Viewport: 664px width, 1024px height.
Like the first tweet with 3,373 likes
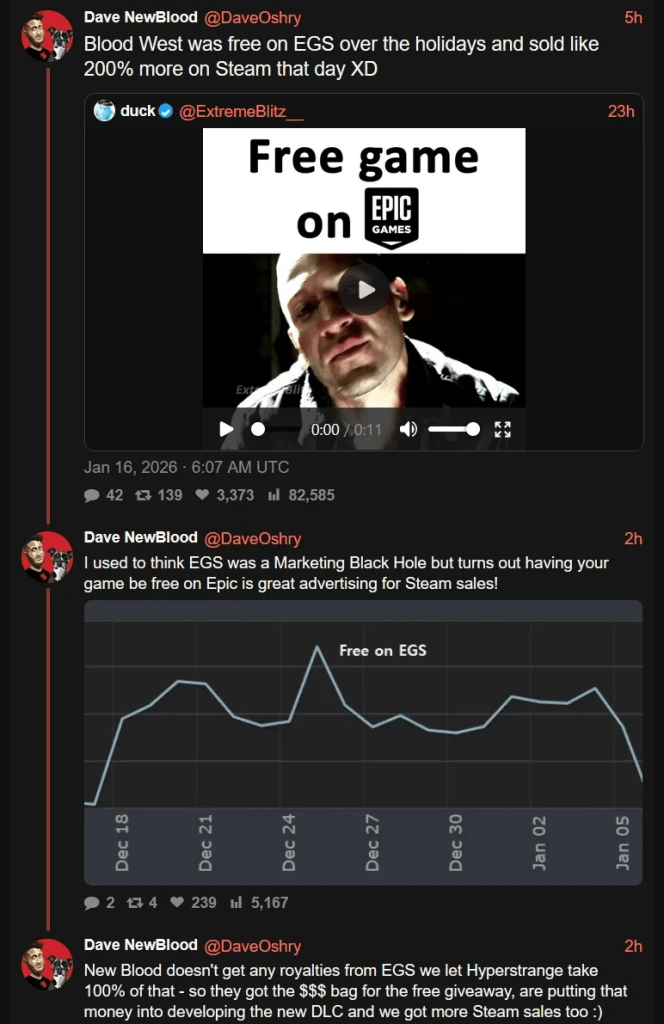225,495
